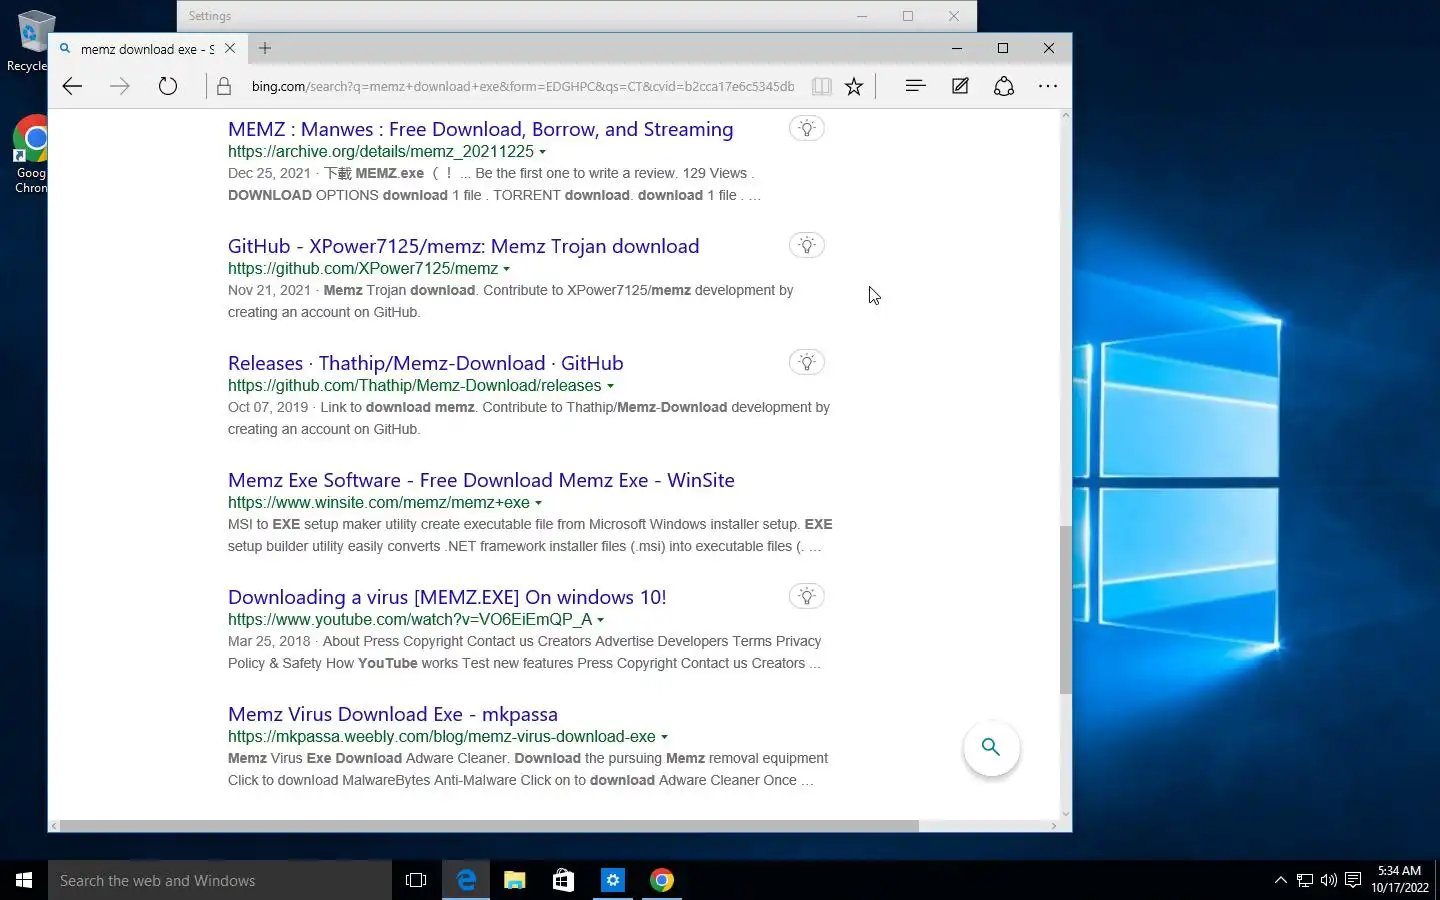Click scroll down arrow of vertical scrollbar
The width and height of the screenshot is (1440, 900).
(1065, 813)
